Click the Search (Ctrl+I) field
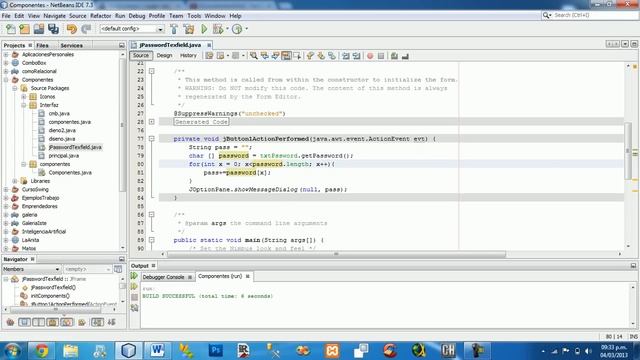 589,15
